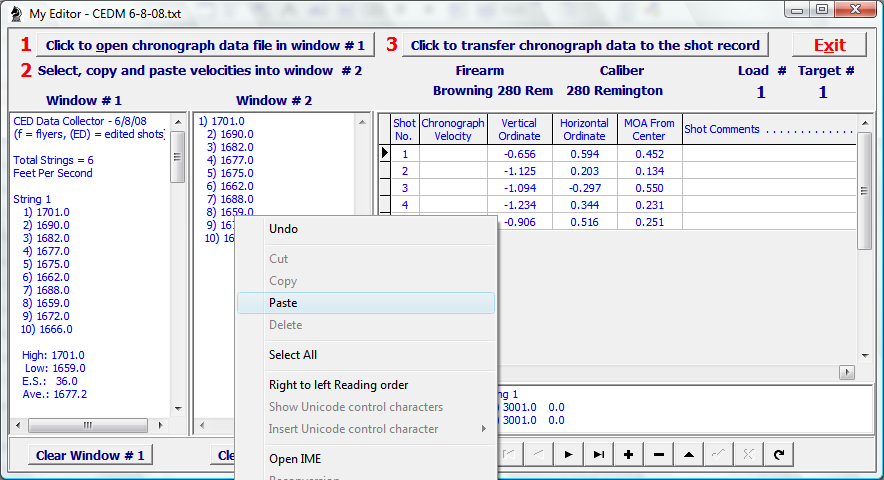Click Vertical Ordinate value -0.656
Image resolution: width=884 pixels, height=480 pixels.
pos(520,154)
